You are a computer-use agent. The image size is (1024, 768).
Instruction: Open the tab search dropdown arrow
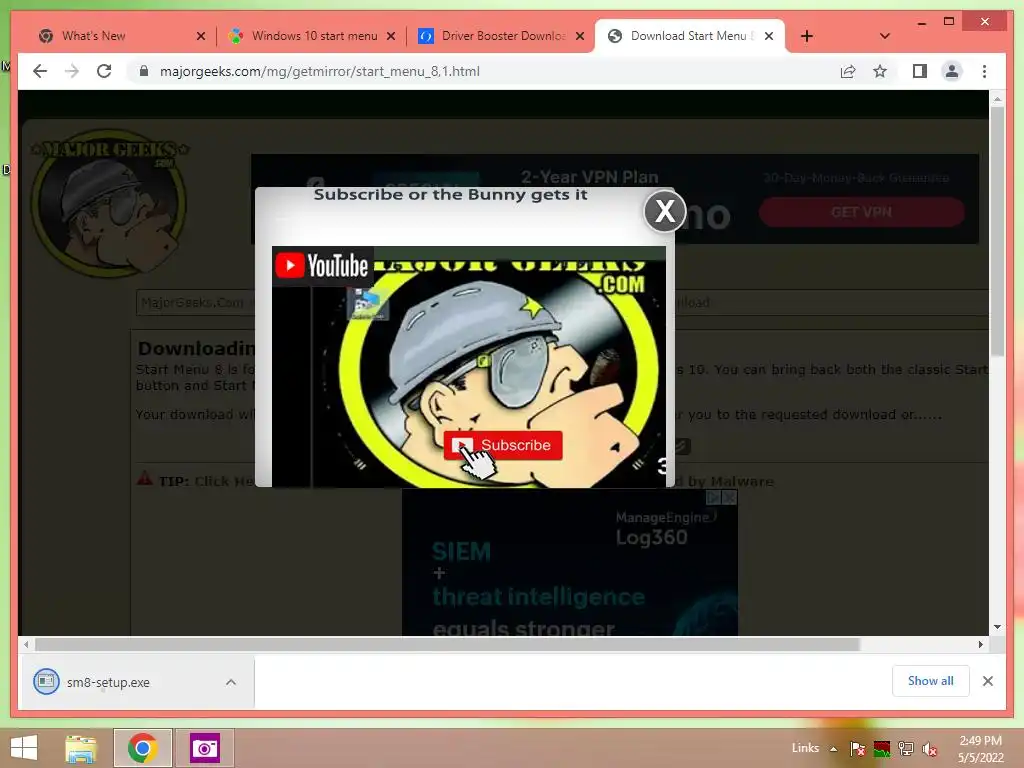(x=884, y=36)
